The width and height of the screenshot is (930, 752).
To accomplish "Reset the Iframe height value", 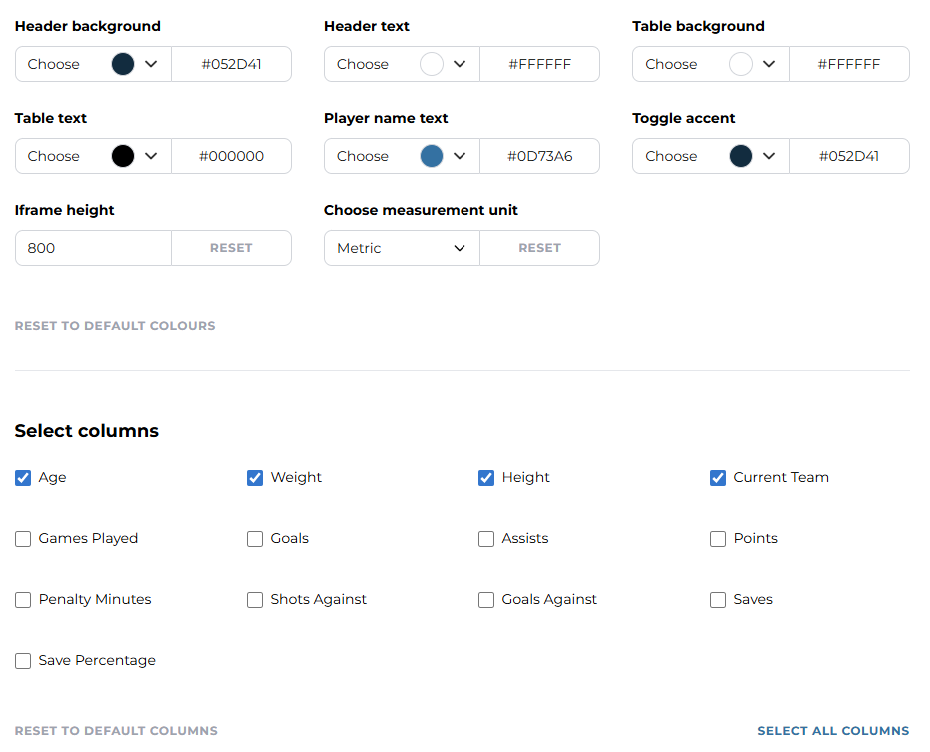I will pos(231,248).
